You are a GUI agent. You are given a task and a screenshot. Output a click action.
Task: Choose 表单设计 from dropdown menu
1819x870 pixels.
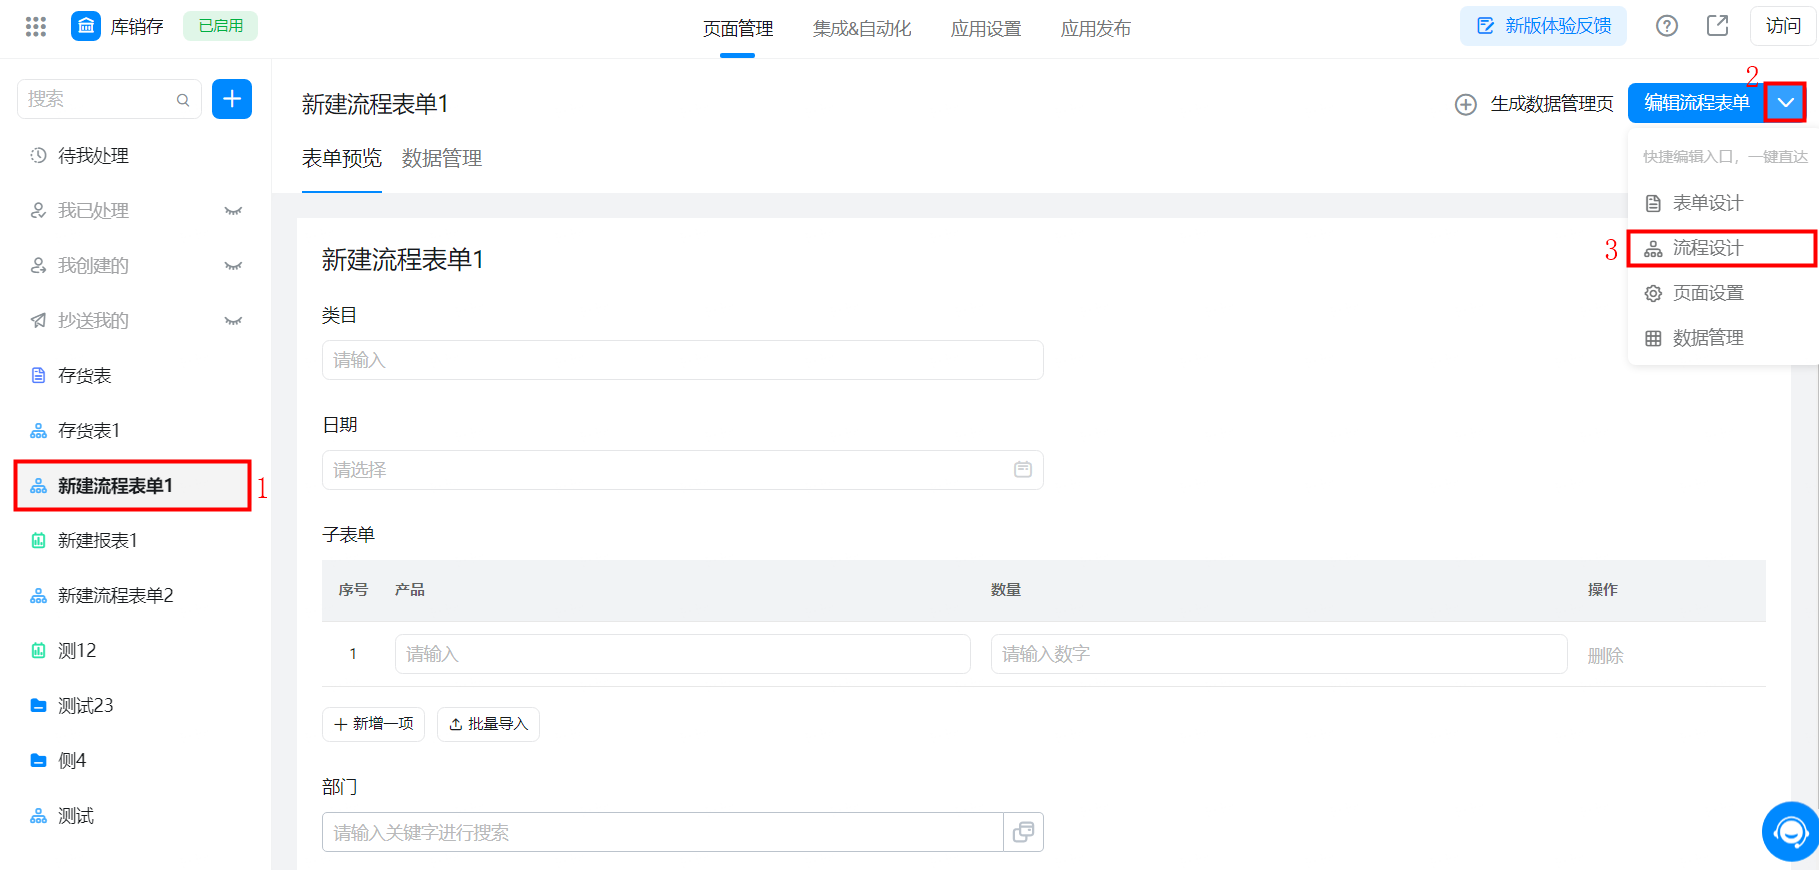(1722, 203)
